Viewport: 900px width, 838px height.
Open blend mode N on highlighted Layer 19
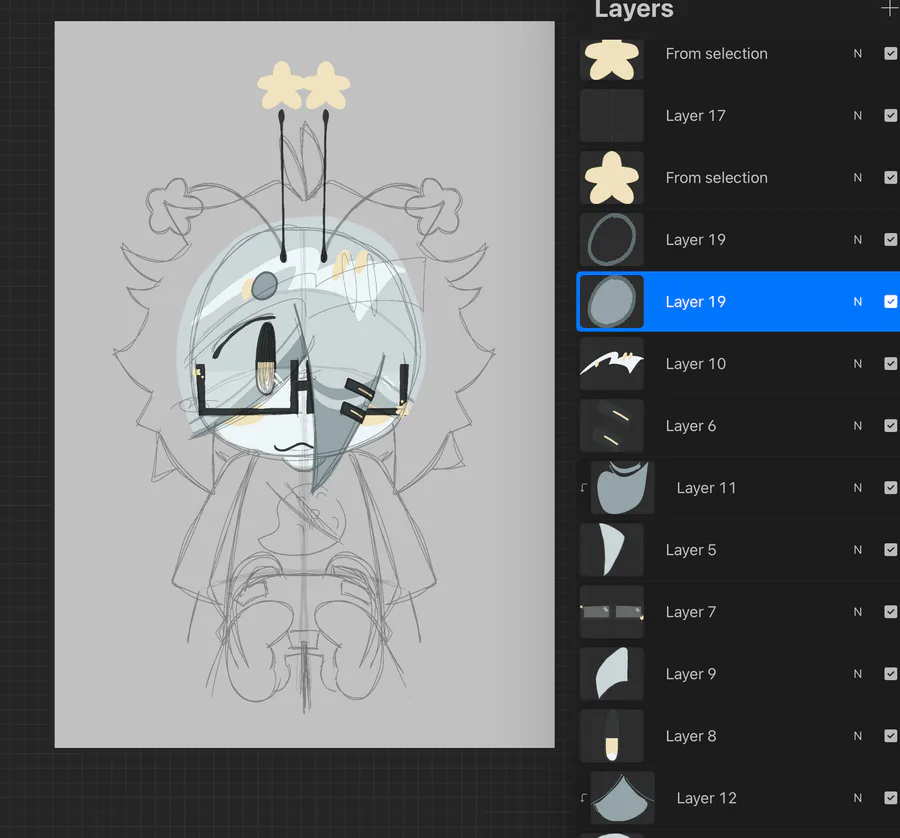coord(858,301)
